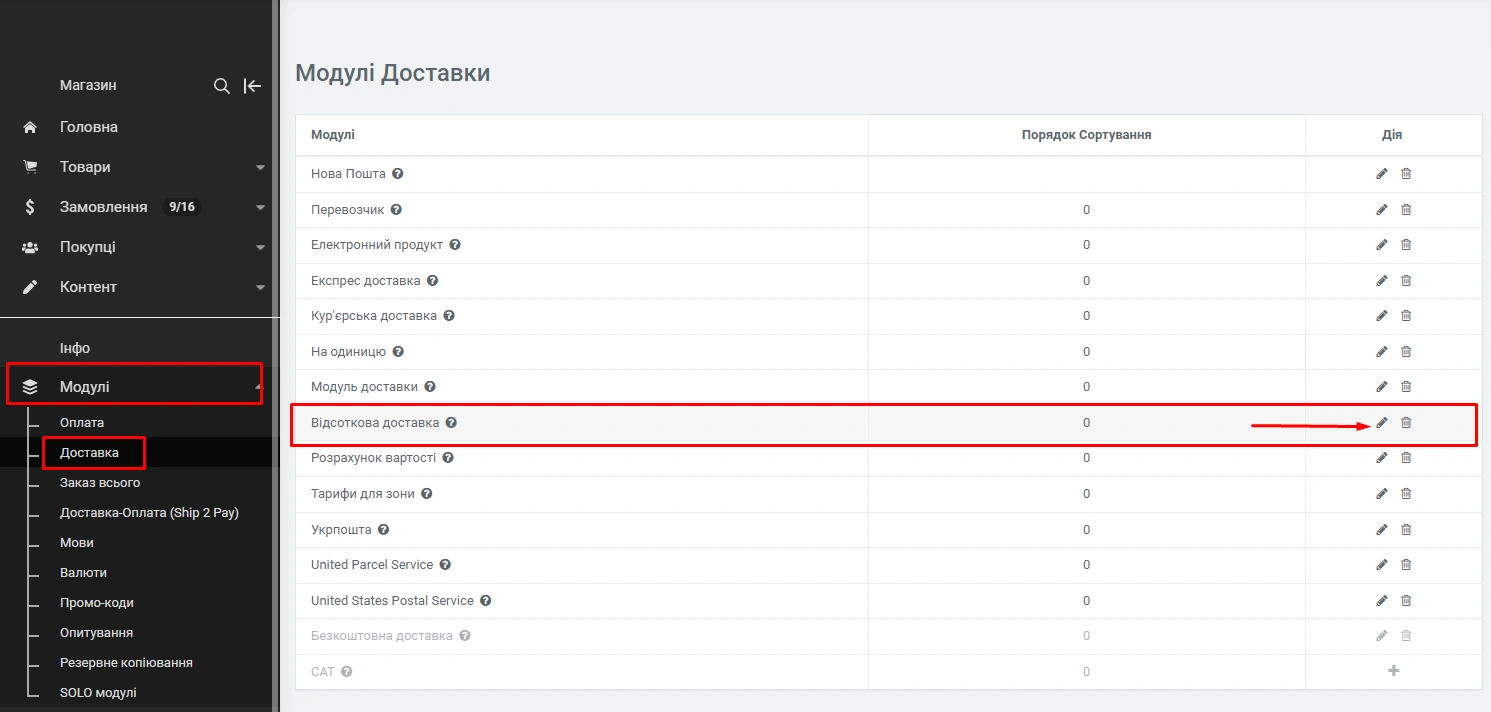1491x712 pixels.
Task: Edit the Тарифи для зони module
Action: point(1382,494)
